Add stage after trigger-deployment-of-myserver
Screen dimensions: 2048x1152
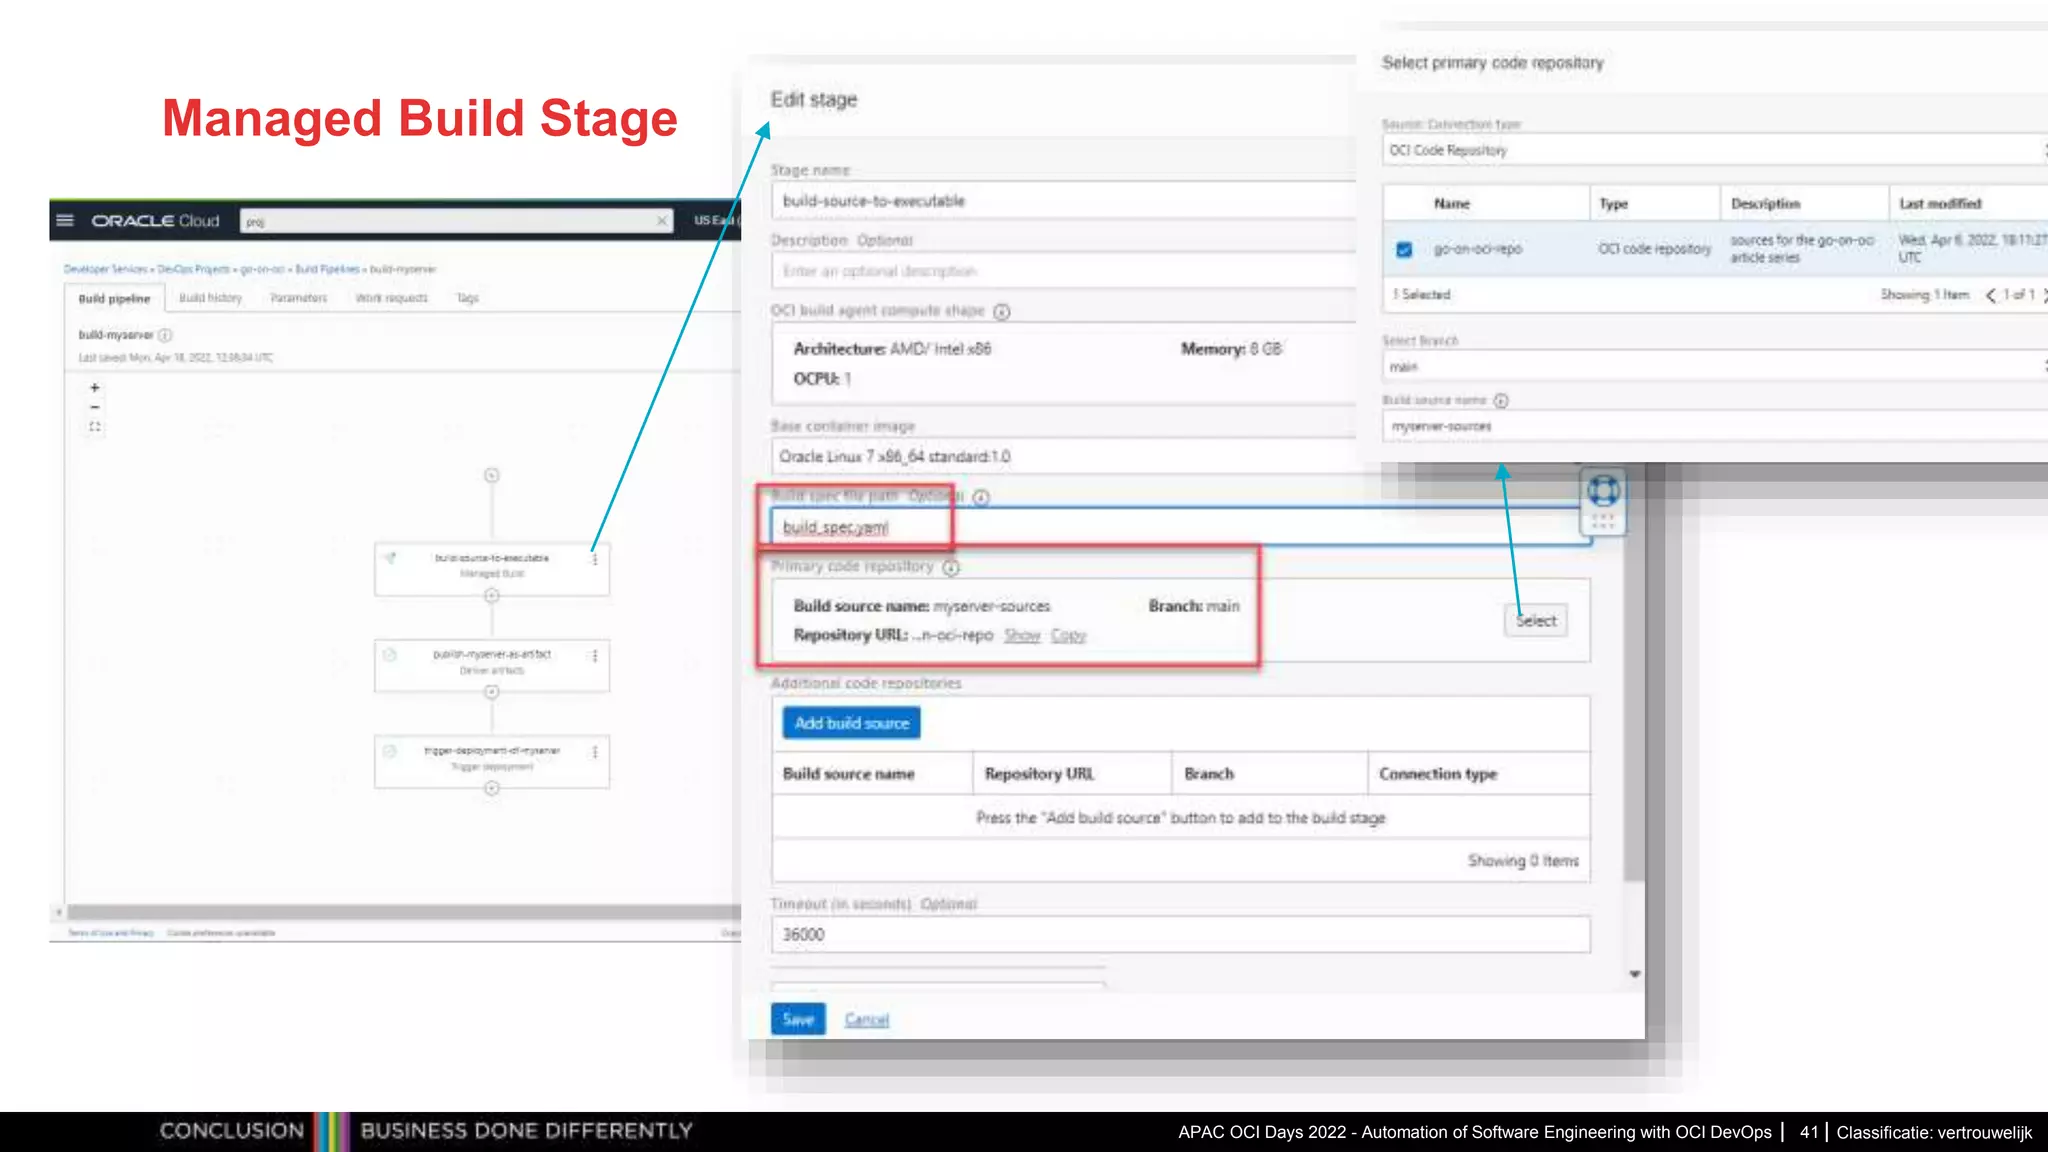491,788
